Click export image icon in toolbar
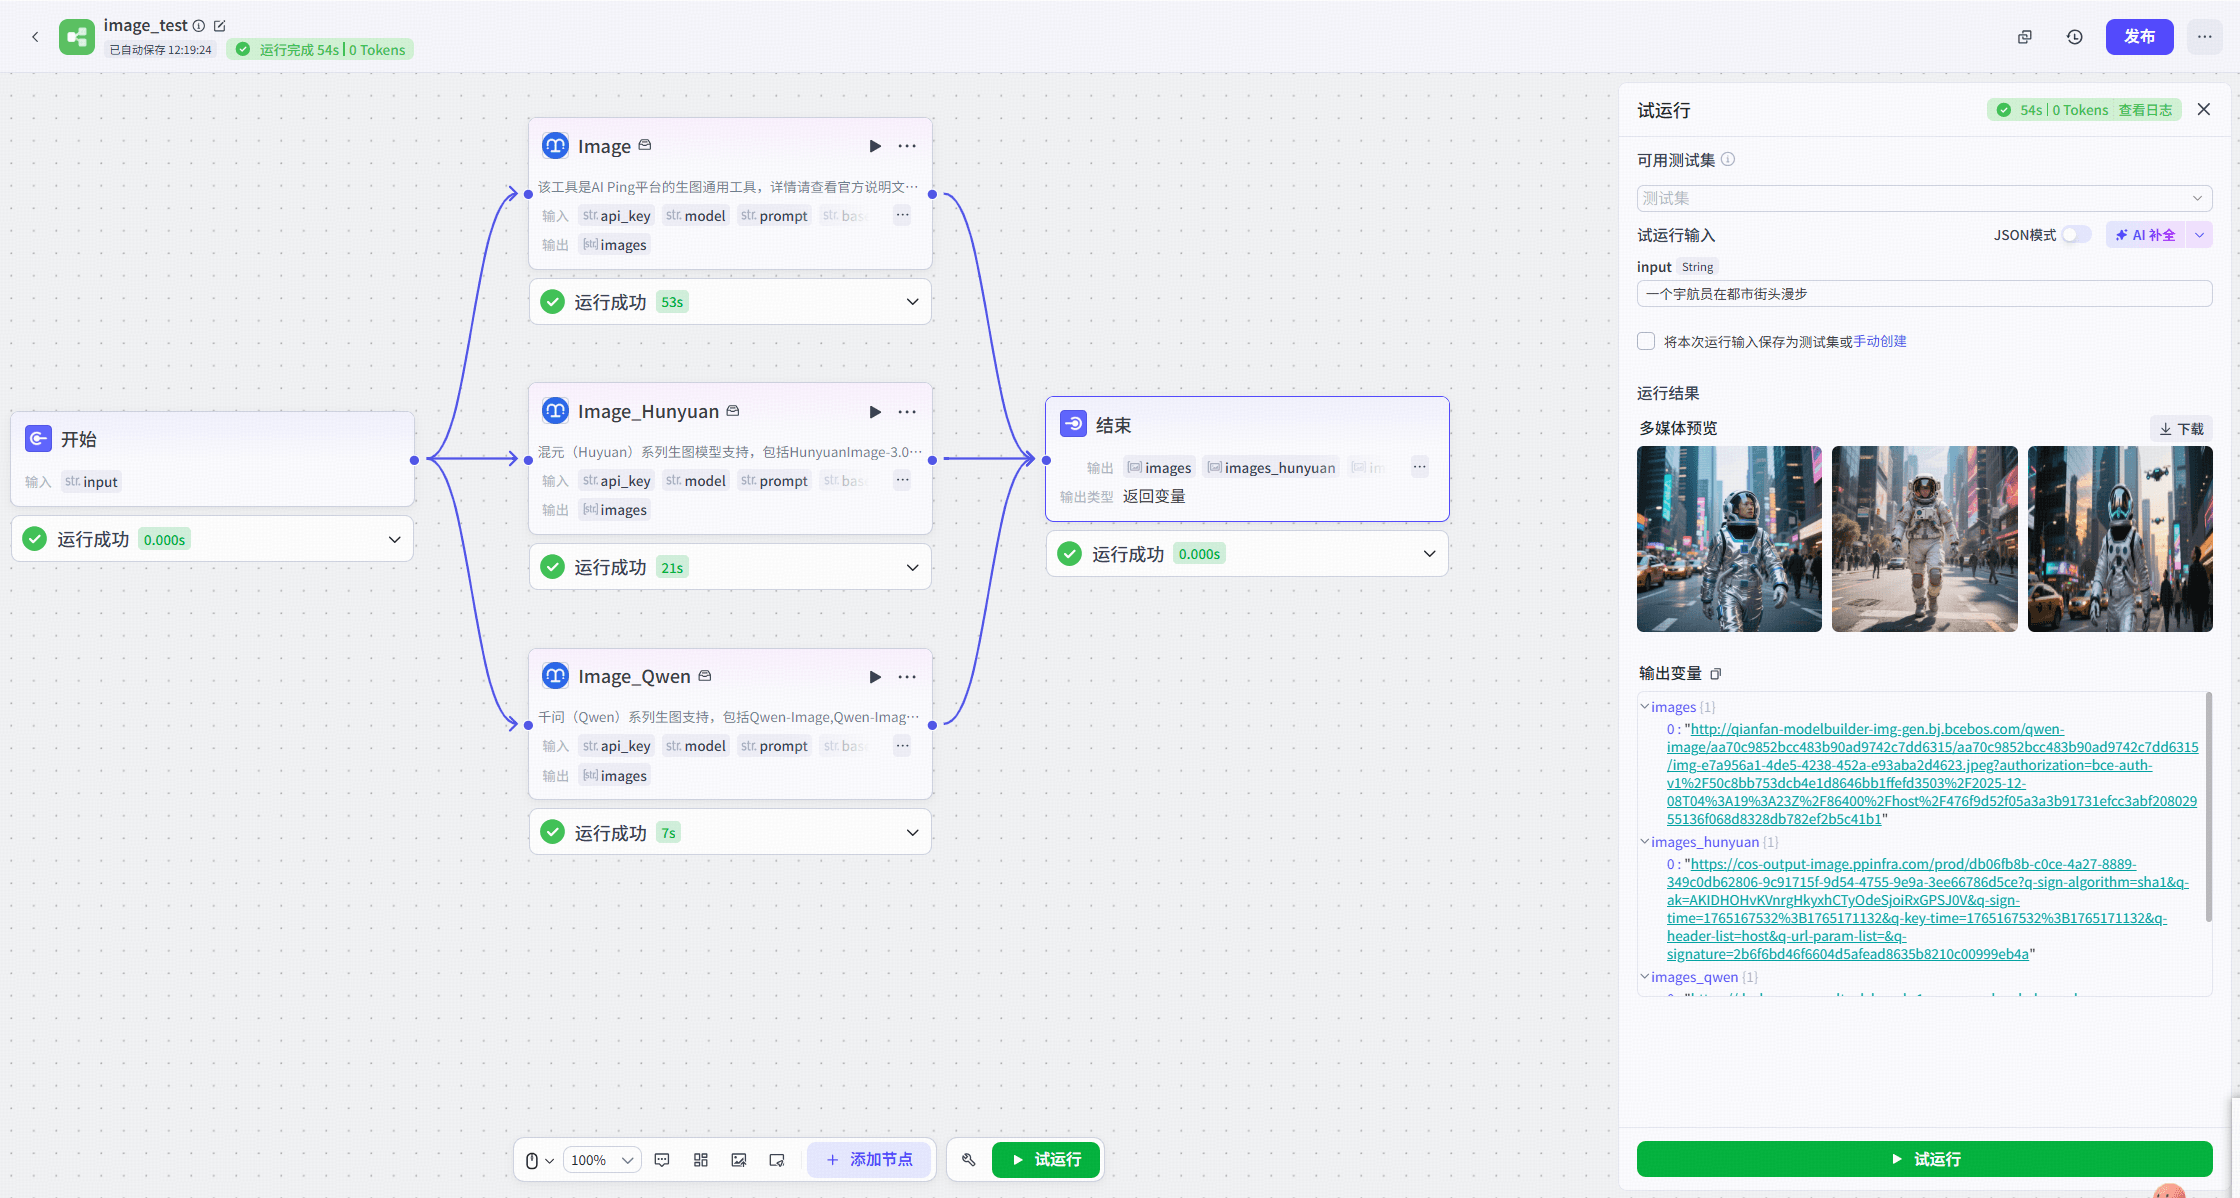Image resolution: width=2240 pixels, height=1198 pixels. pyautogui.click(x=739, y=1160)
